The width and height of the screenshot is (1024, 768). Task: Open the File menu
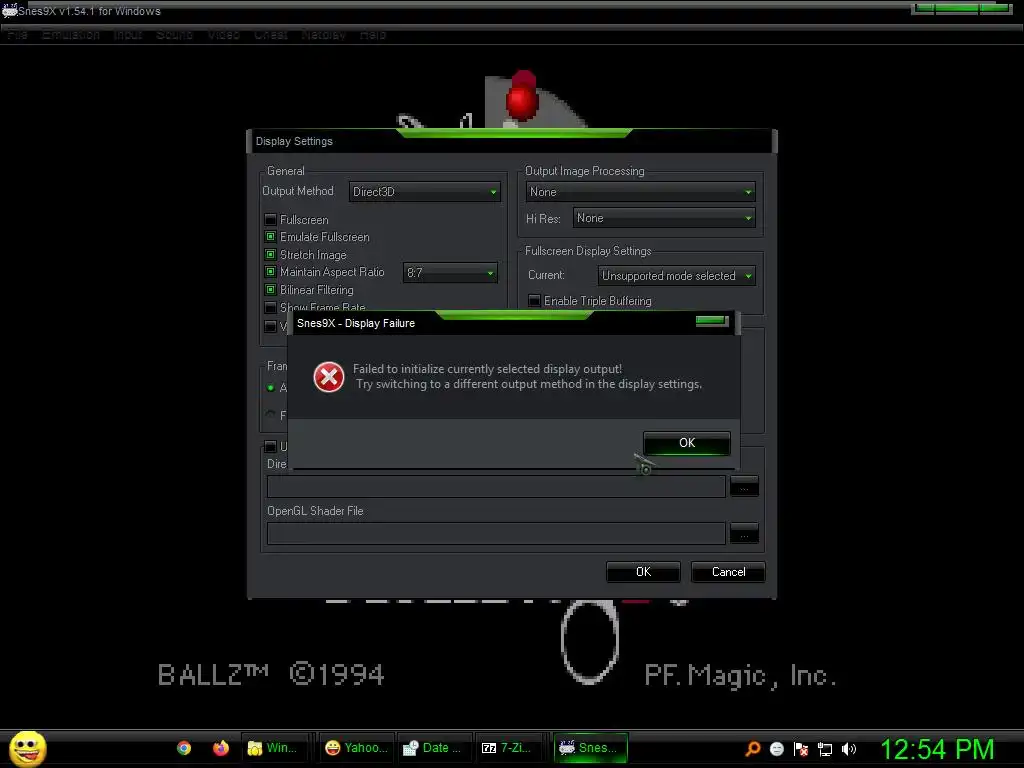pyautogui.click(x=18, y=34)
